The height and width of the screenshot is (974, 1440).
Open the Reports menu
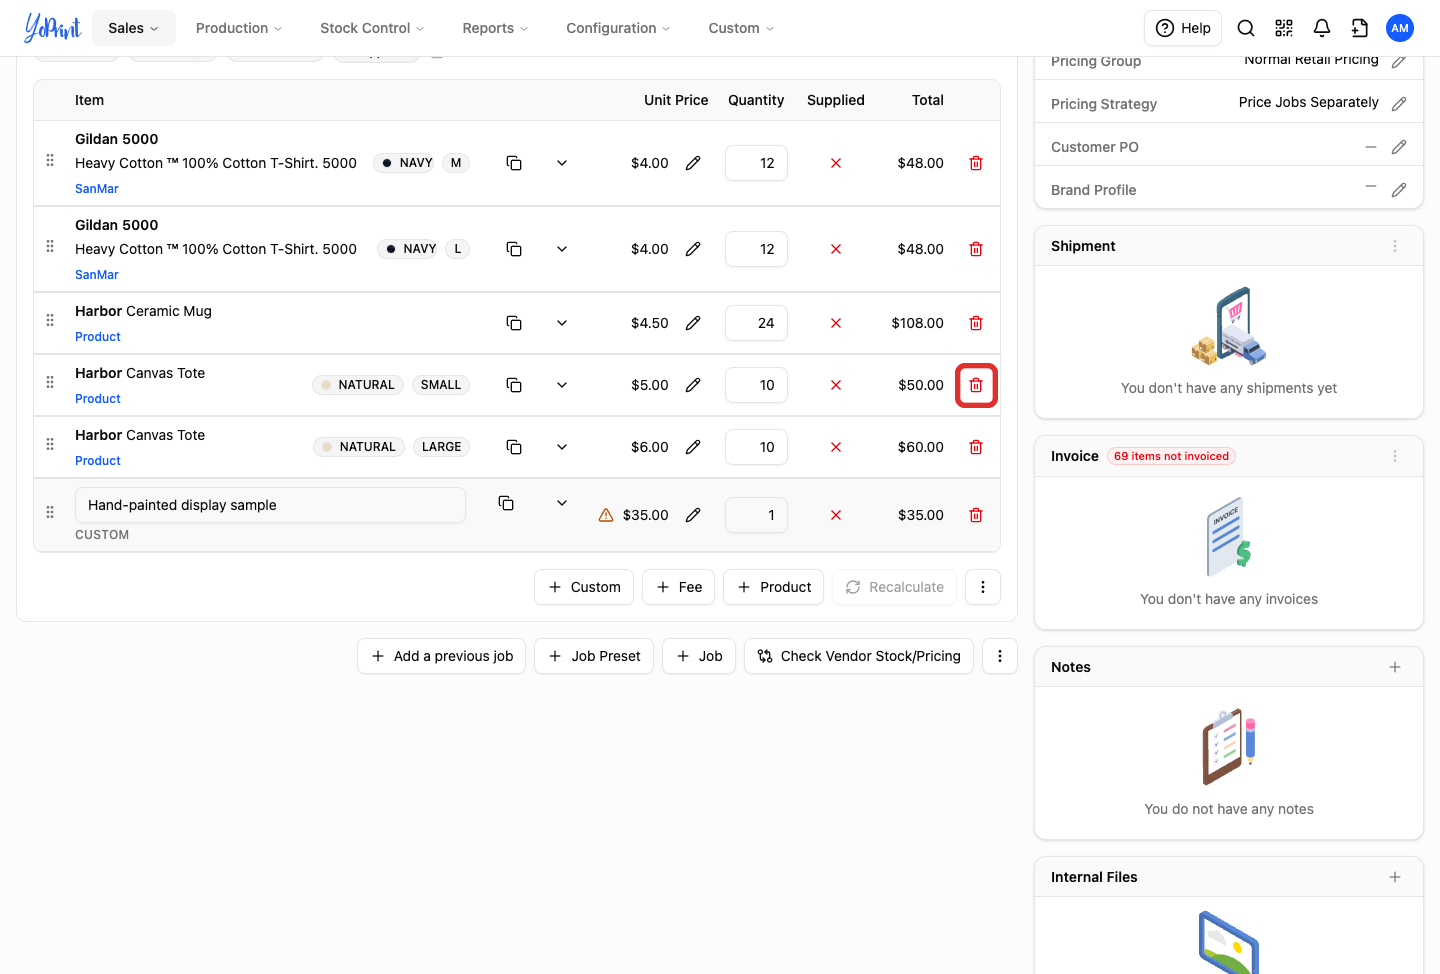495,28
